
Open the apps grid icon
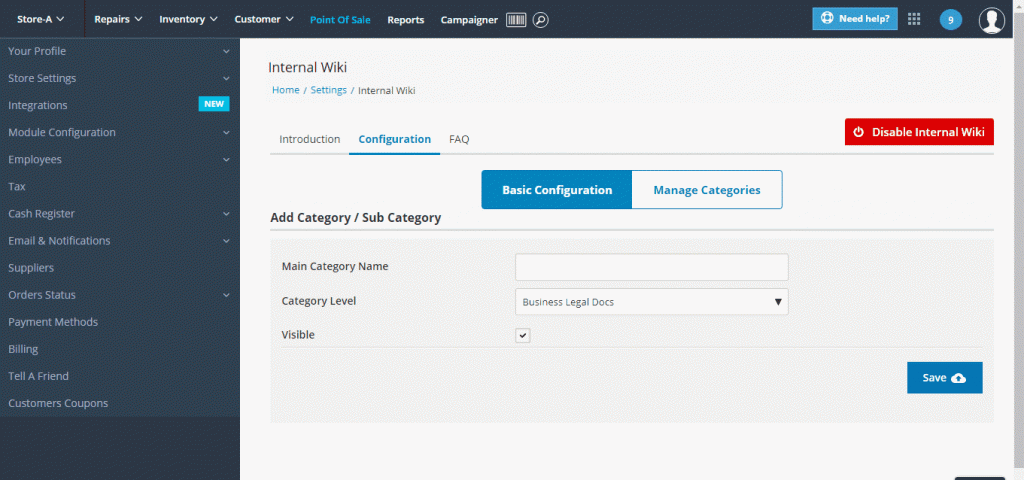point(914,19)
